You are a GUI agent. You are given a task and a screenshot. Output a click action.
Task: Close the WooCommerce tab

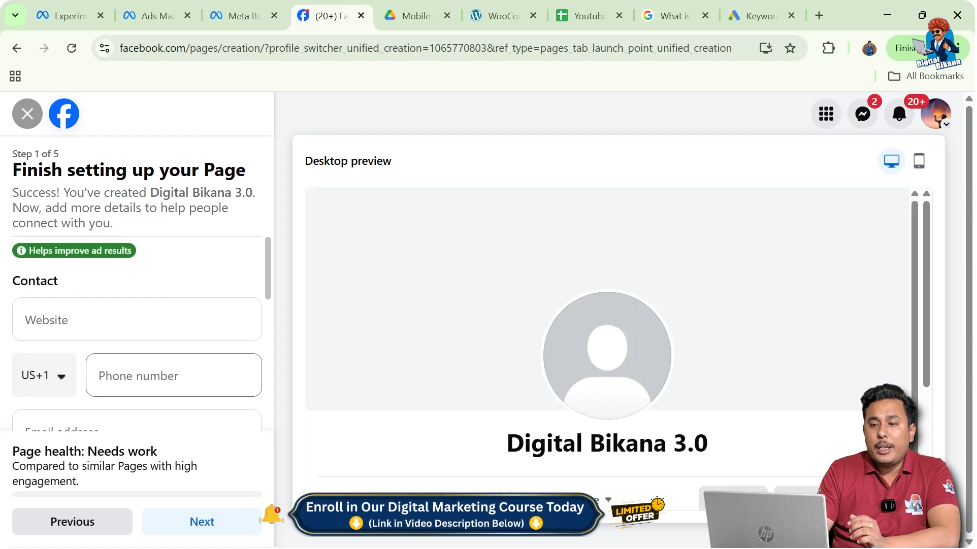click(533, 16)
